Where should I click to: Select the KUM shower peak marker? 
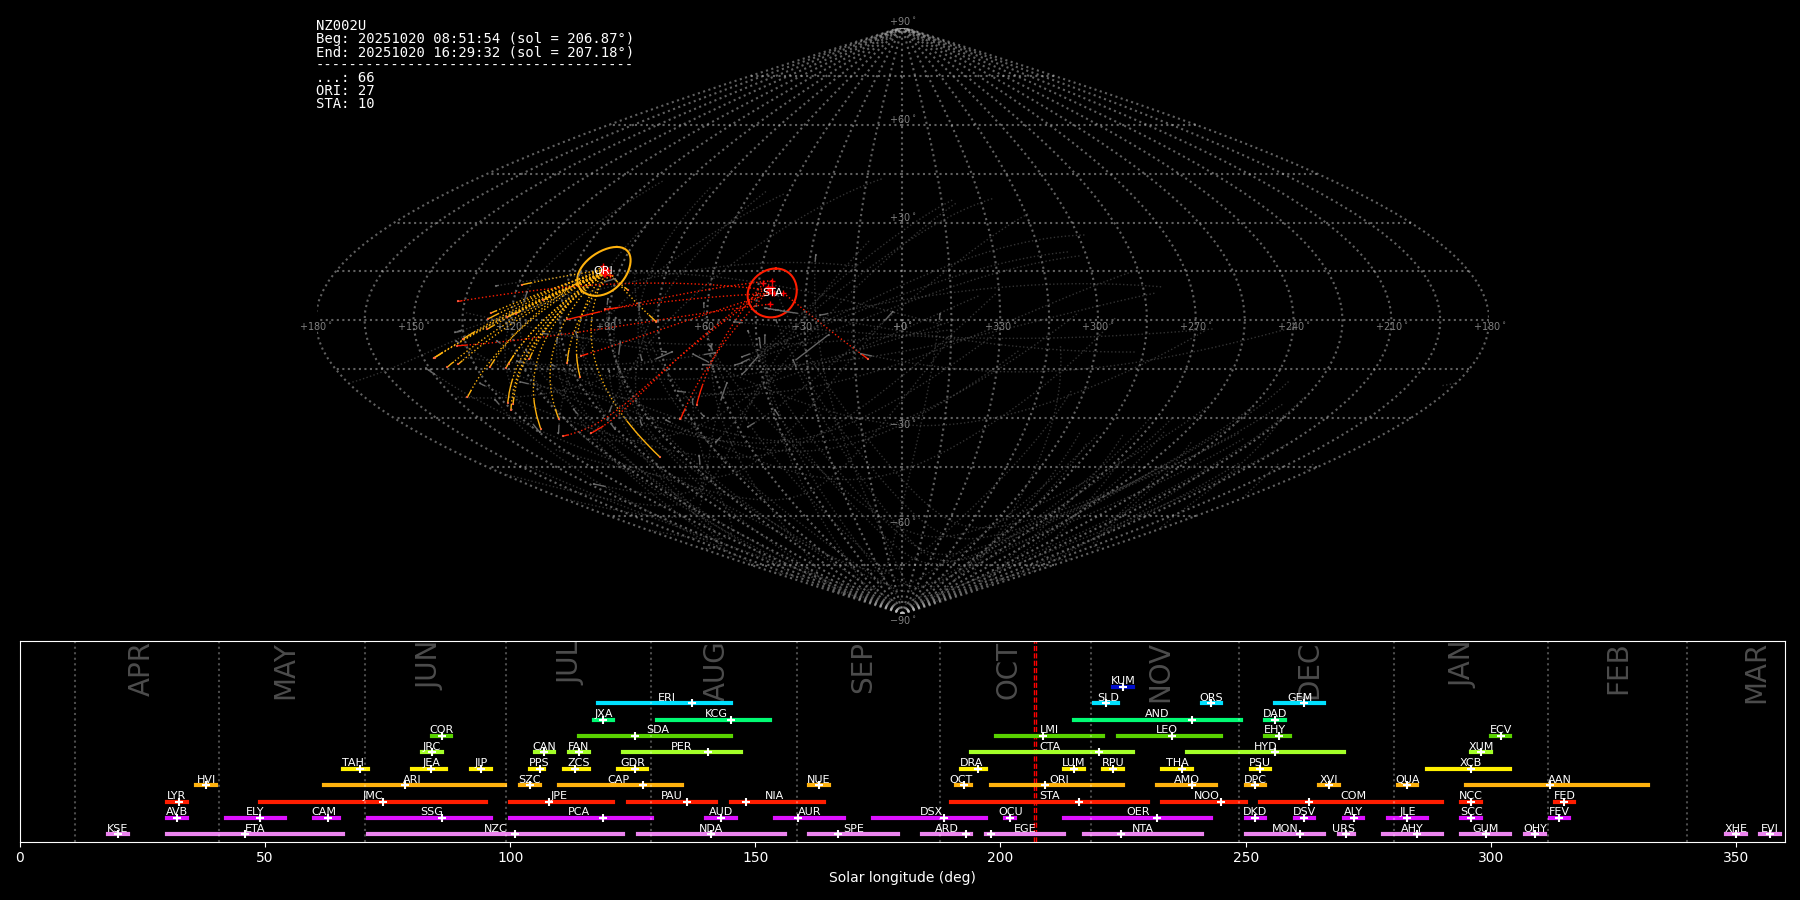pyautogui.click(x=1122, y=687)
